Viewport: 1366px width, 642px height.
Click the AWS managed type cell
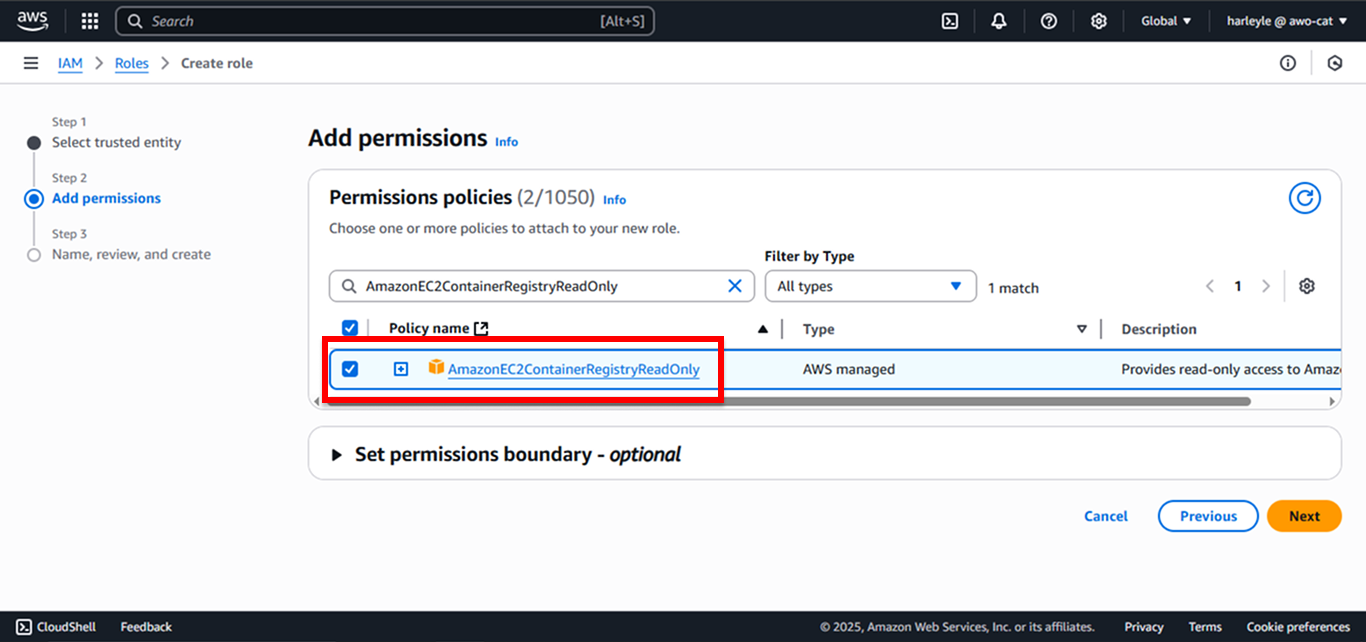848,369
